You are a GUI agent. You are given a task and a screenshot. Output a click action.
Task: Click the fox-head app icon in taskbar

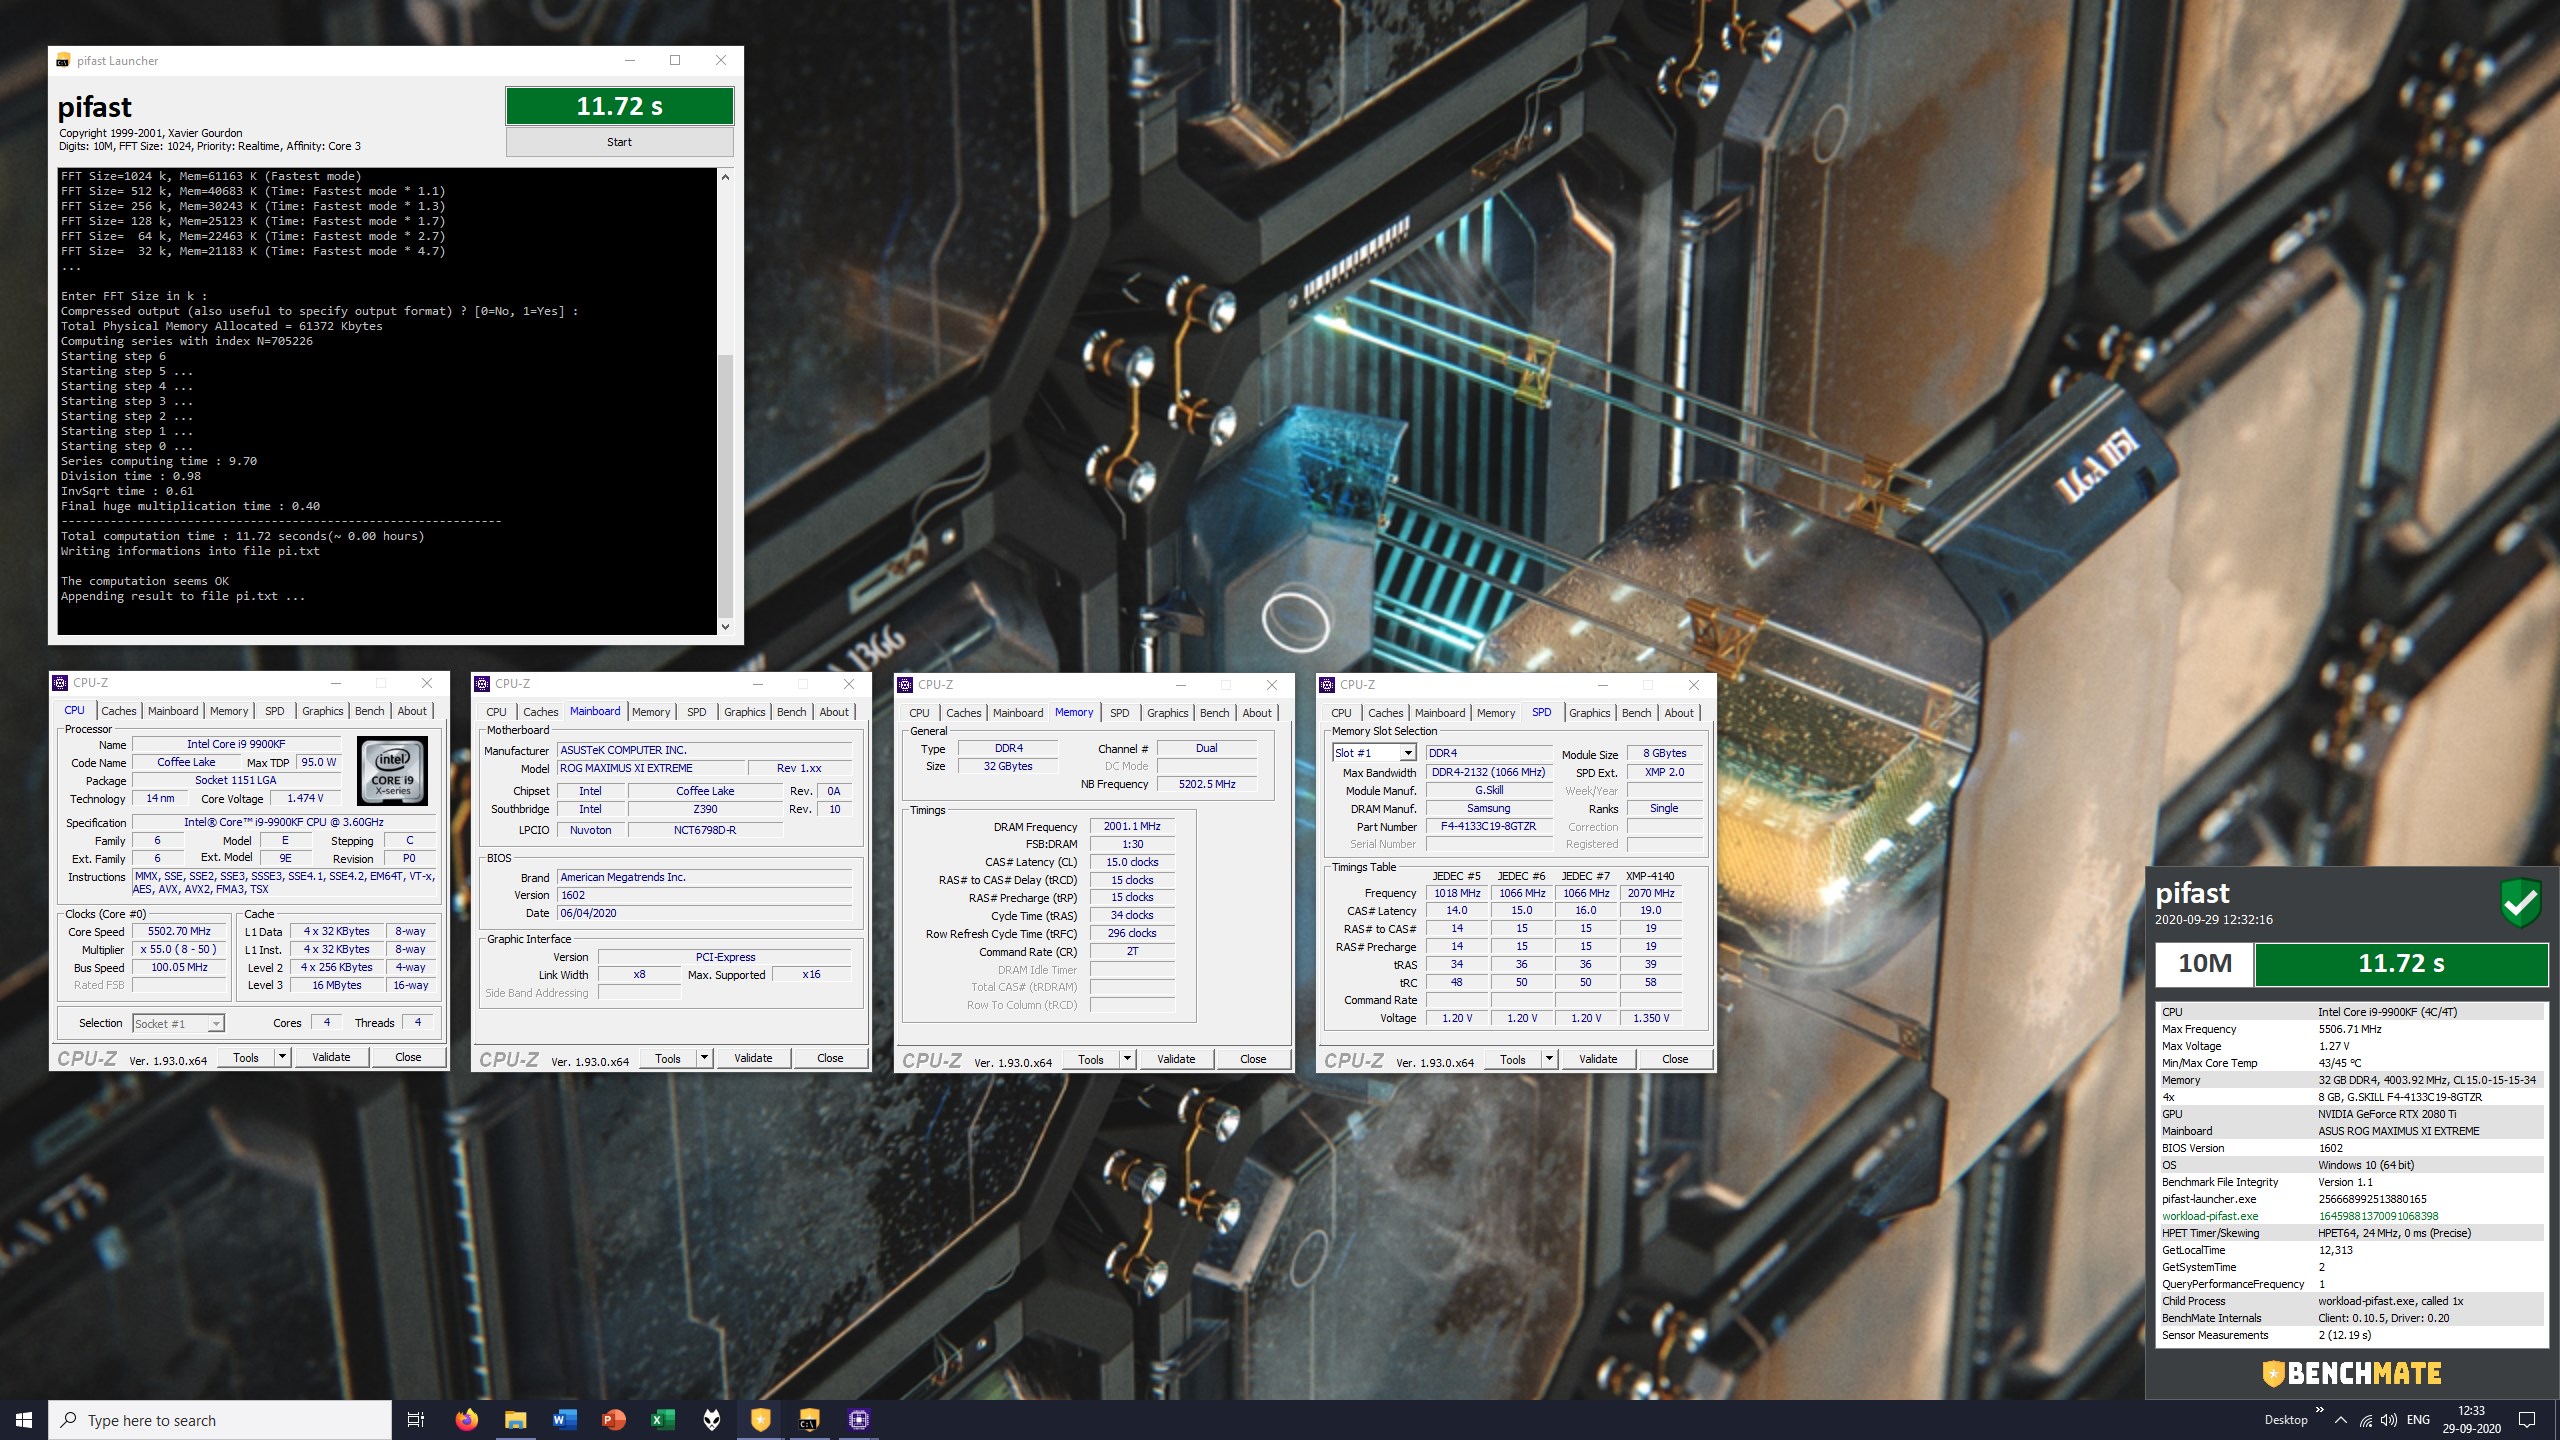click(x=711, y=1420)
